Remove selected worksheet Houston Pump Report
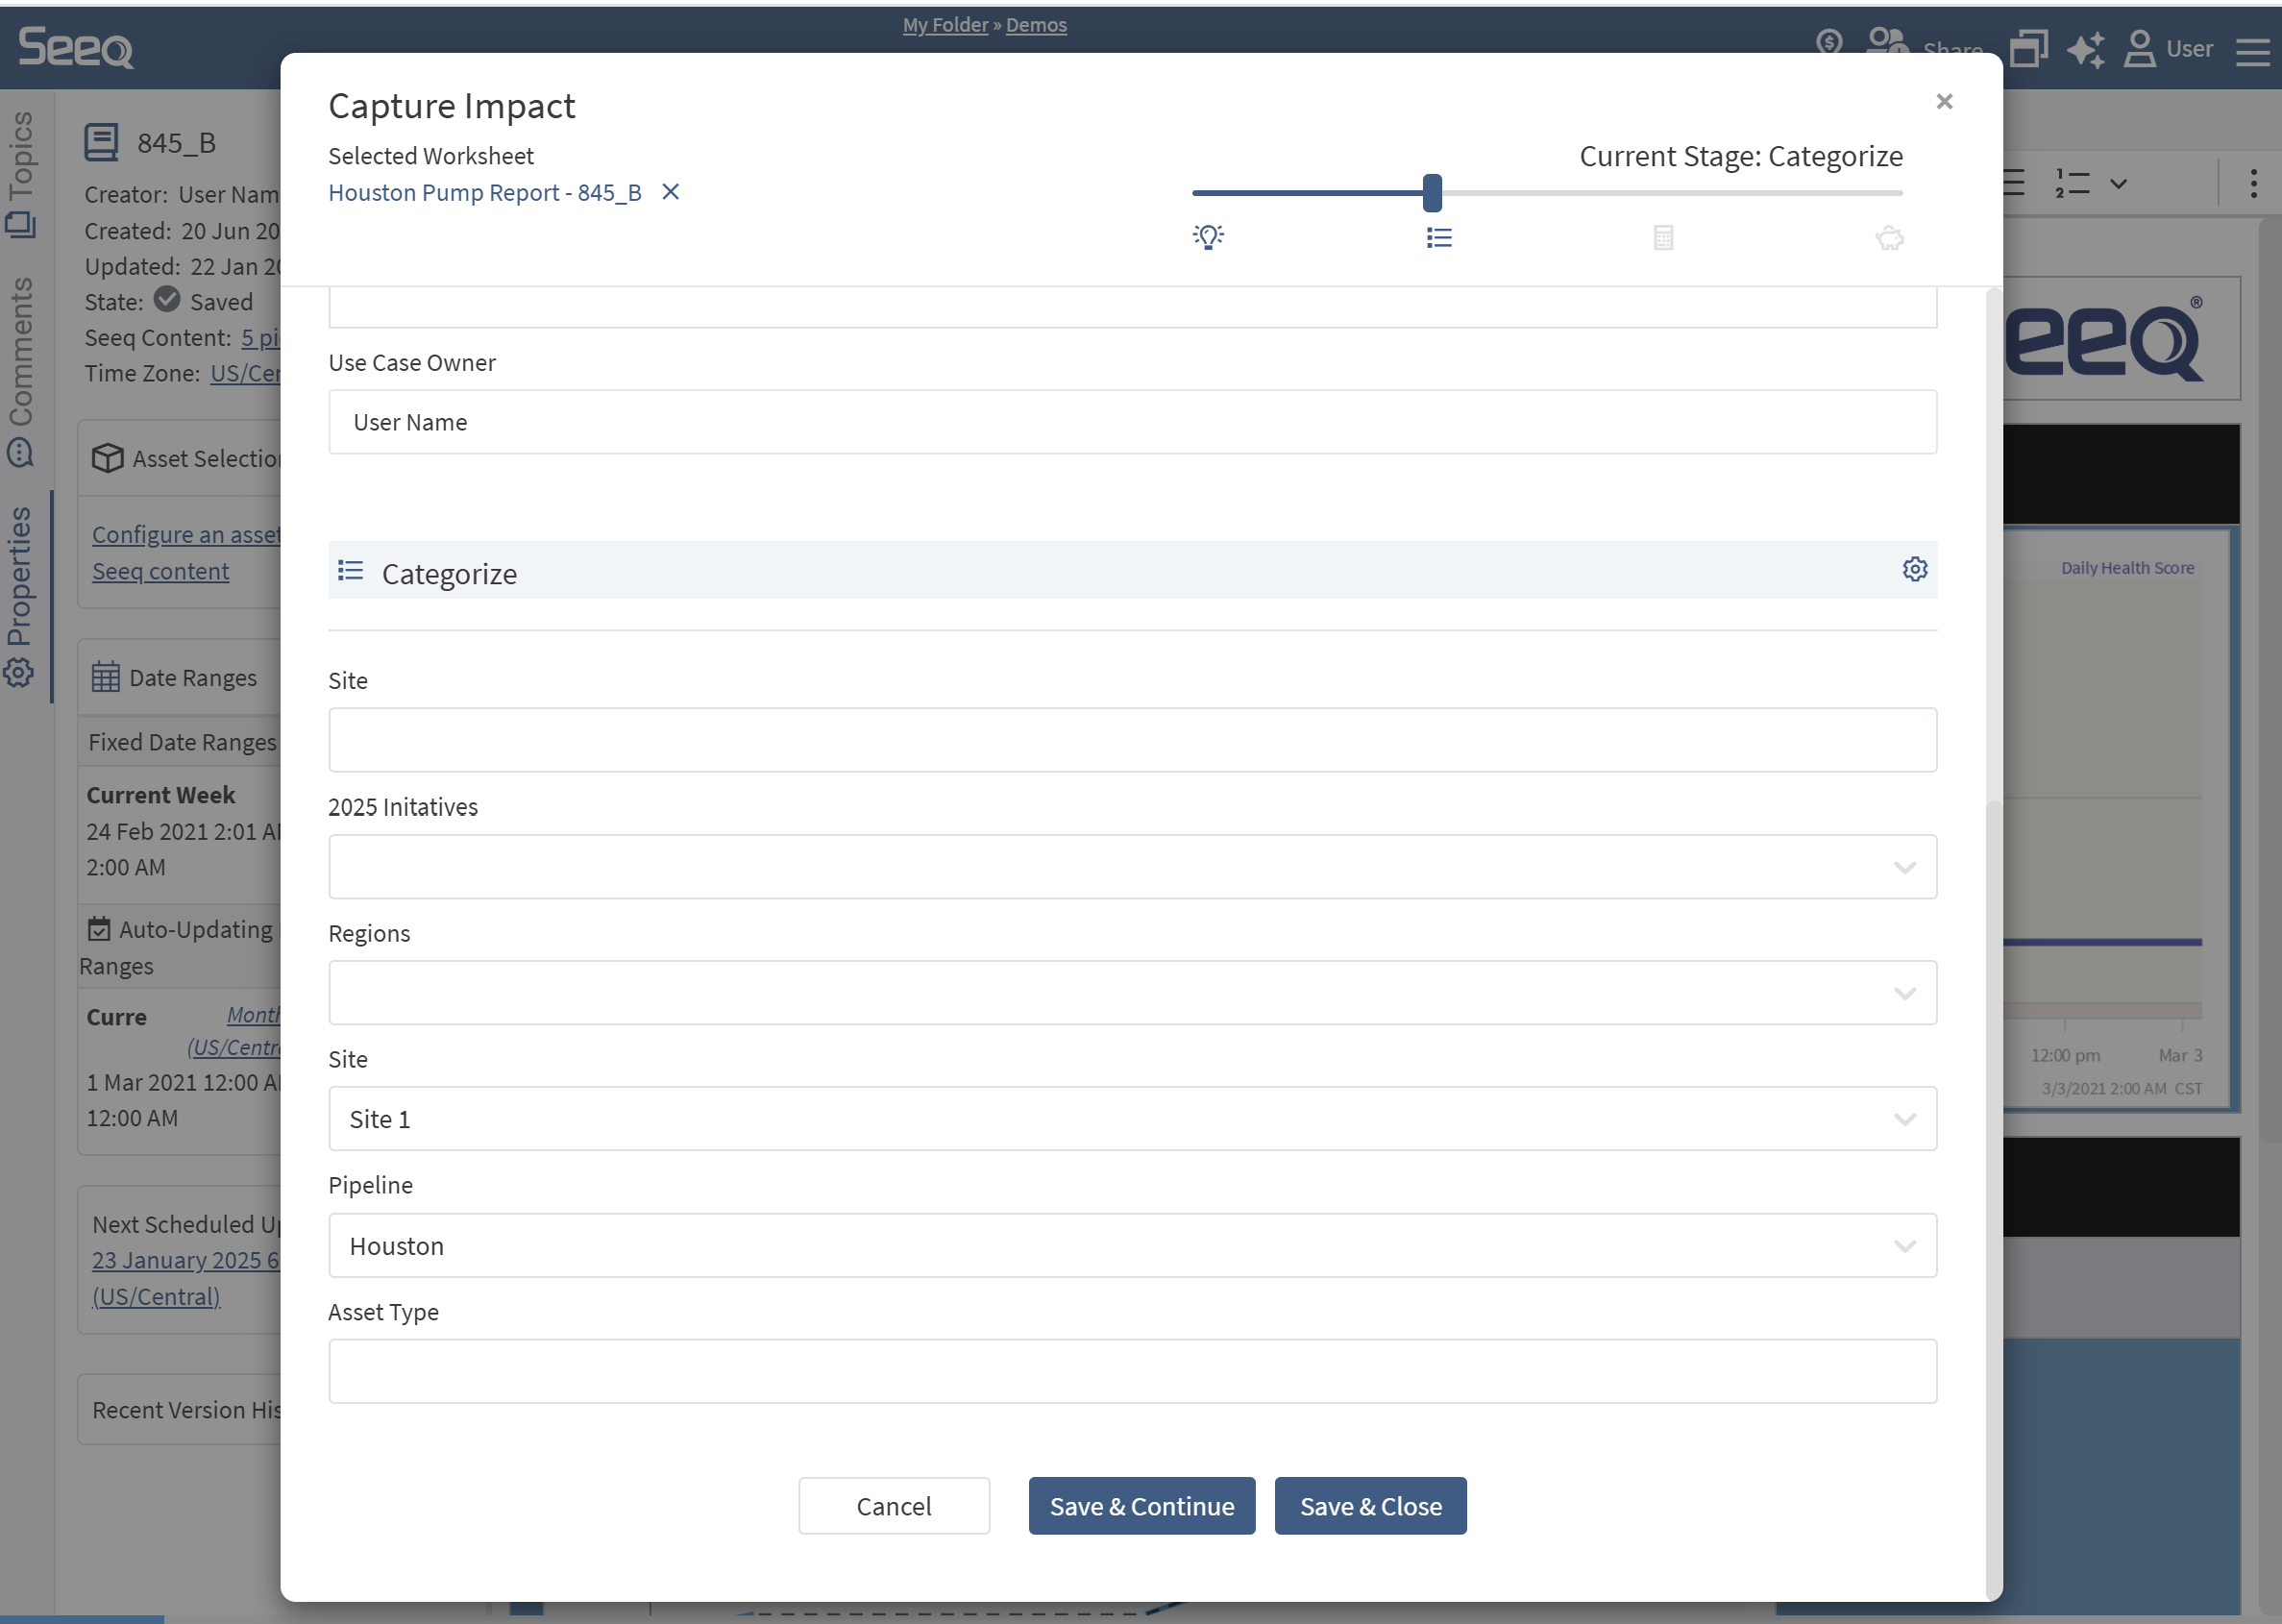This screenshot has height=1624, width=2282. [x=671, y=192]
